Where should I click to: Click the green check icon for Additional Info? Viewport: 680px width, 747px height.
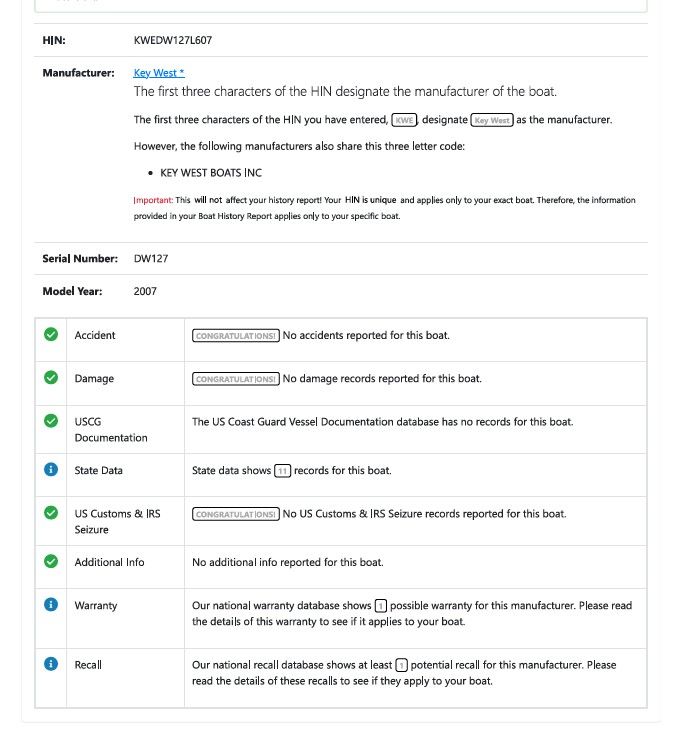51,562
